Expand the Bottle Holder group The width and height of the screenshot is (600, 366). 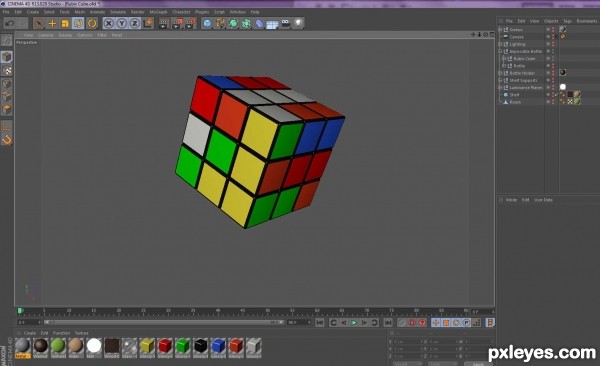(x=500, y=73)
